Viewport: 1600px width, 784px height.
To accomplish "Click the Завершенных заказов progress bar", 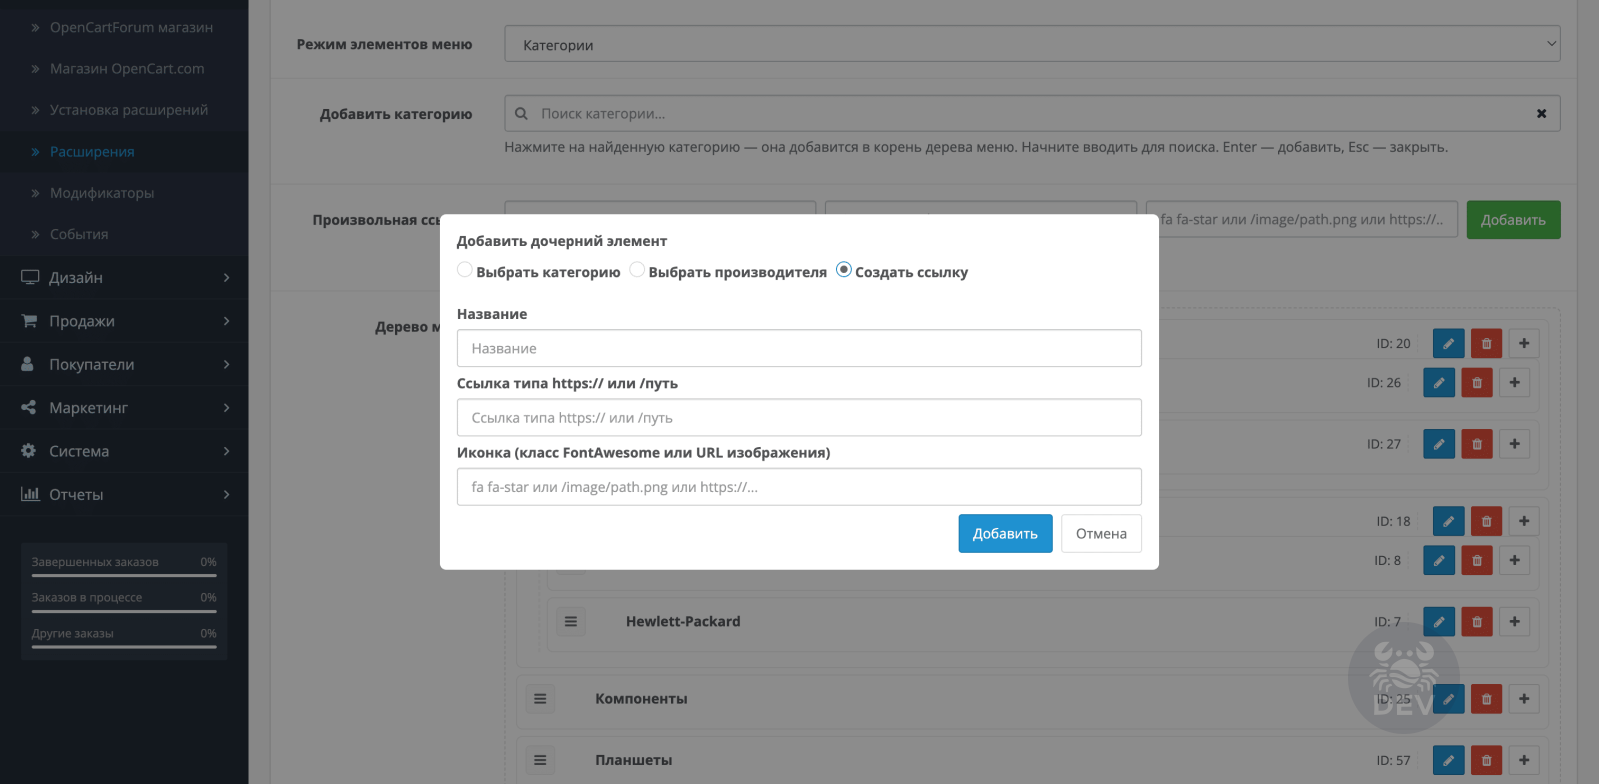I will tap(124, 575).
